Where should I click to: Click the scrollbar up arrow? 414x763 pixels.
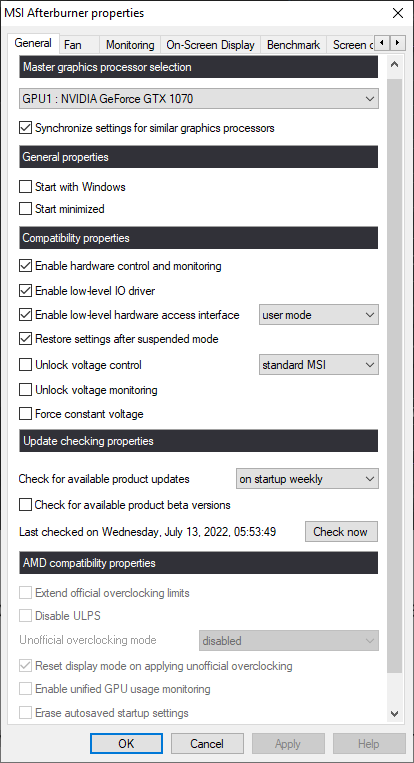(x=395, y=65)
